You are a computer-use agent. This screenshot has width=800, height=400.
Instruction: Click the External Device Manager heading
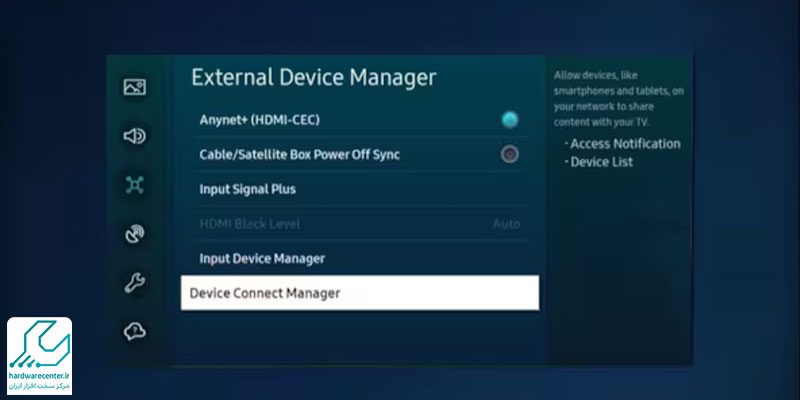pyautogui.click(x=314, y=77)
